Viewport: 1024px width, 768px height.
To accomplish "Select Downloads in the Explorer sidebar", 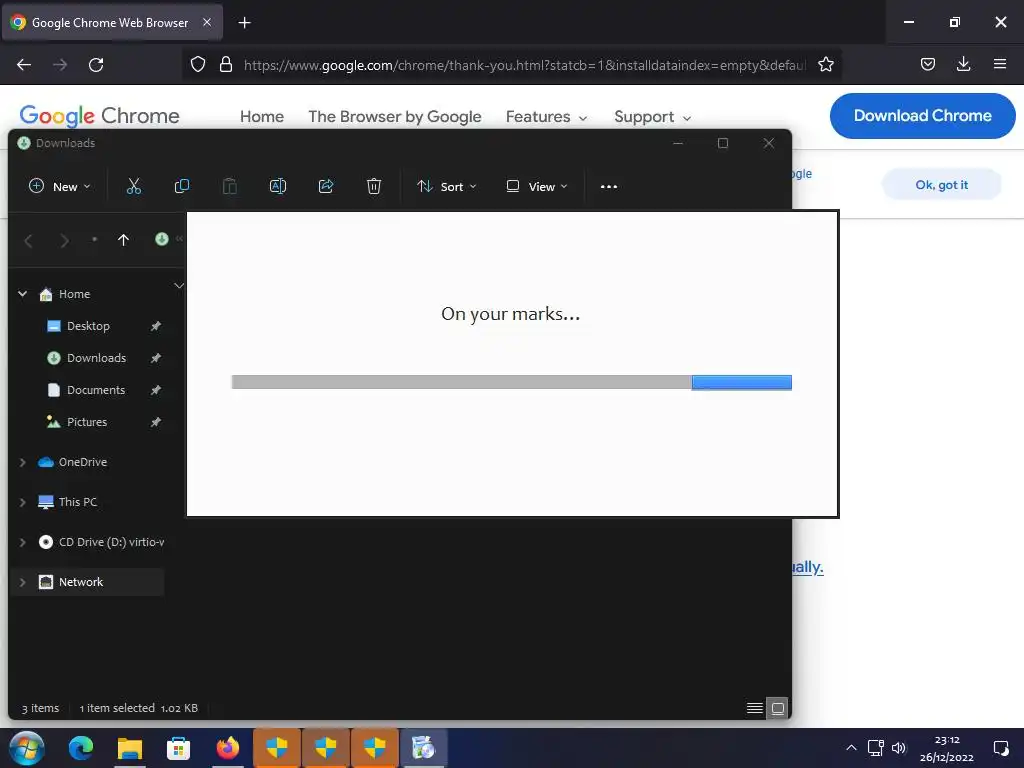I will coord(96,358).
